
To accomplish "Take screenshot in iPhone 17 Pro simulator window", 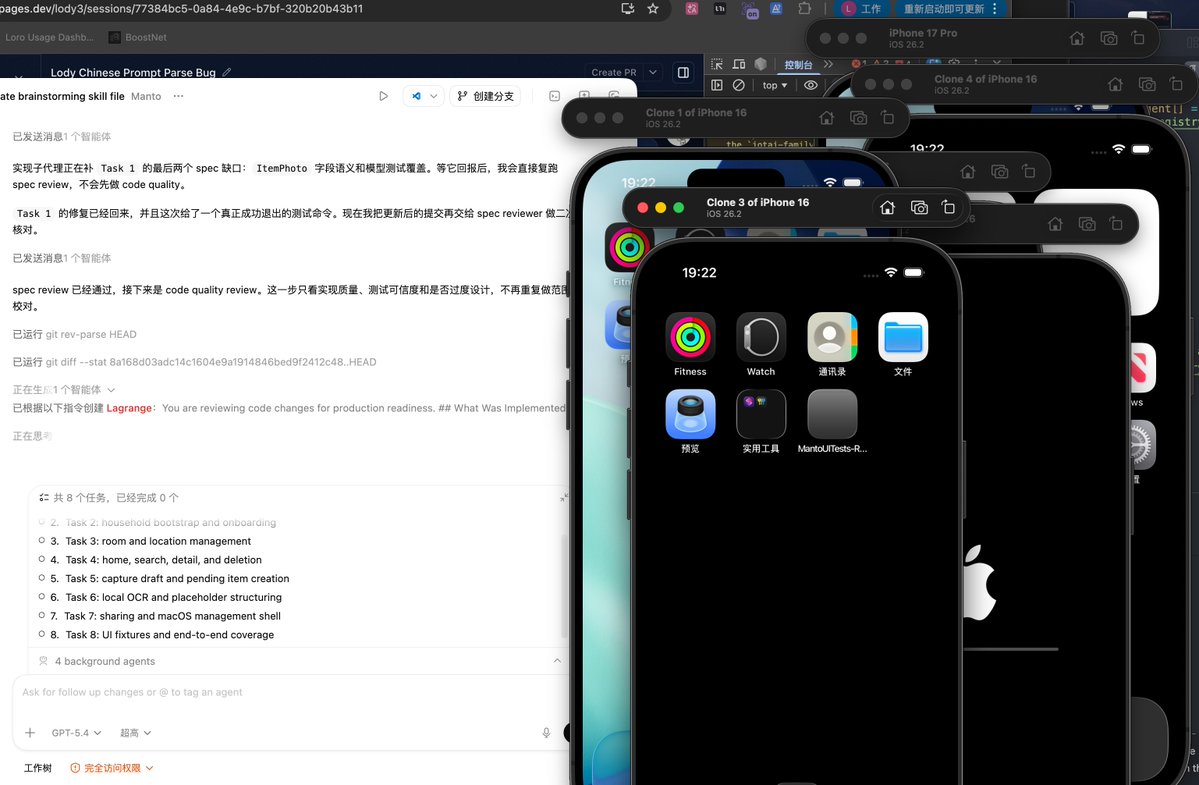I will tap(1109, 38).
